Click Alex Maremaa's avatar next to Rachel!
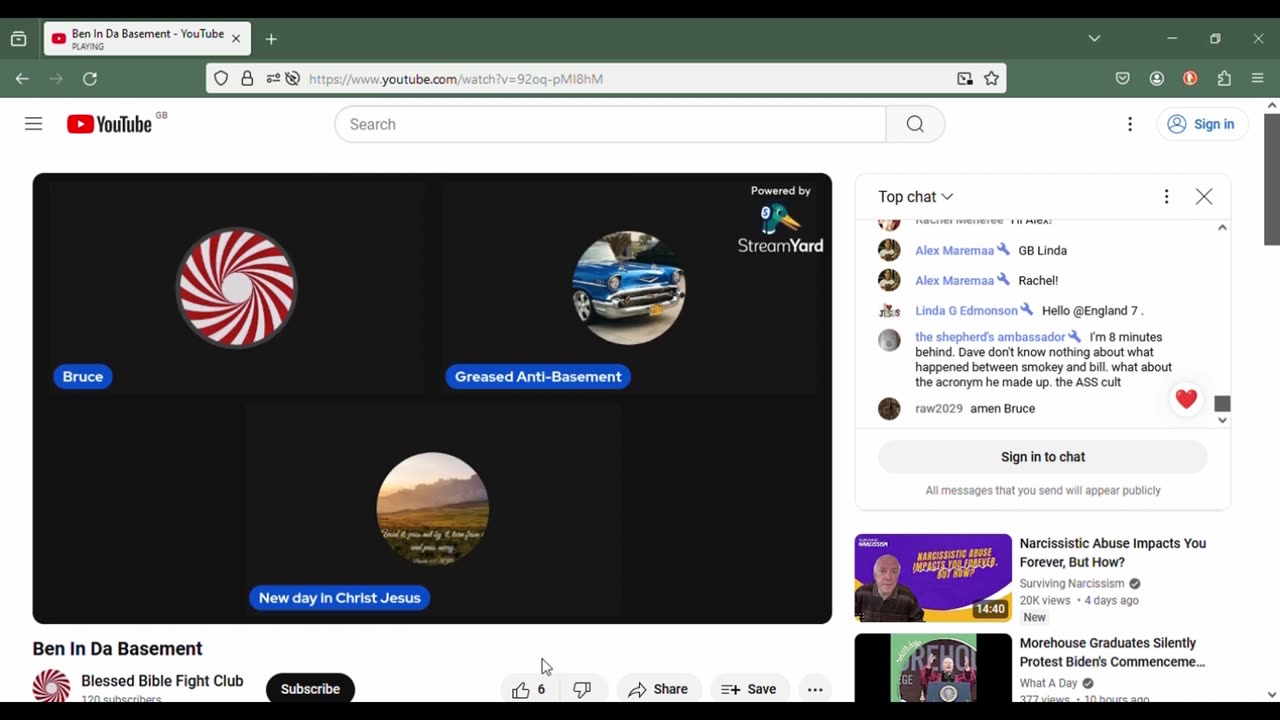 click(889, 280)
